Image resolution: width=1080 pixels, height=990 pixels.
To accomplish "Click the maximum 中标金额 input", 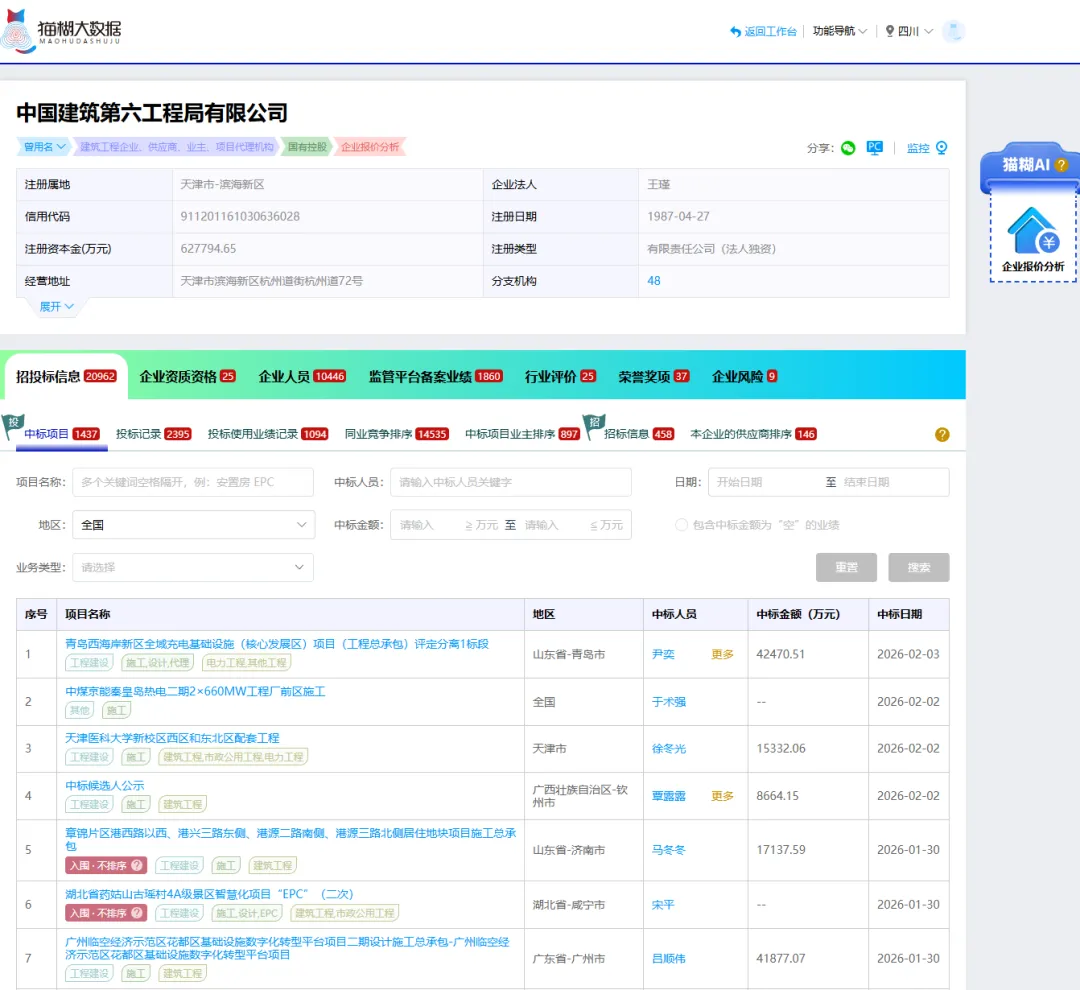I will coord(556,525).
